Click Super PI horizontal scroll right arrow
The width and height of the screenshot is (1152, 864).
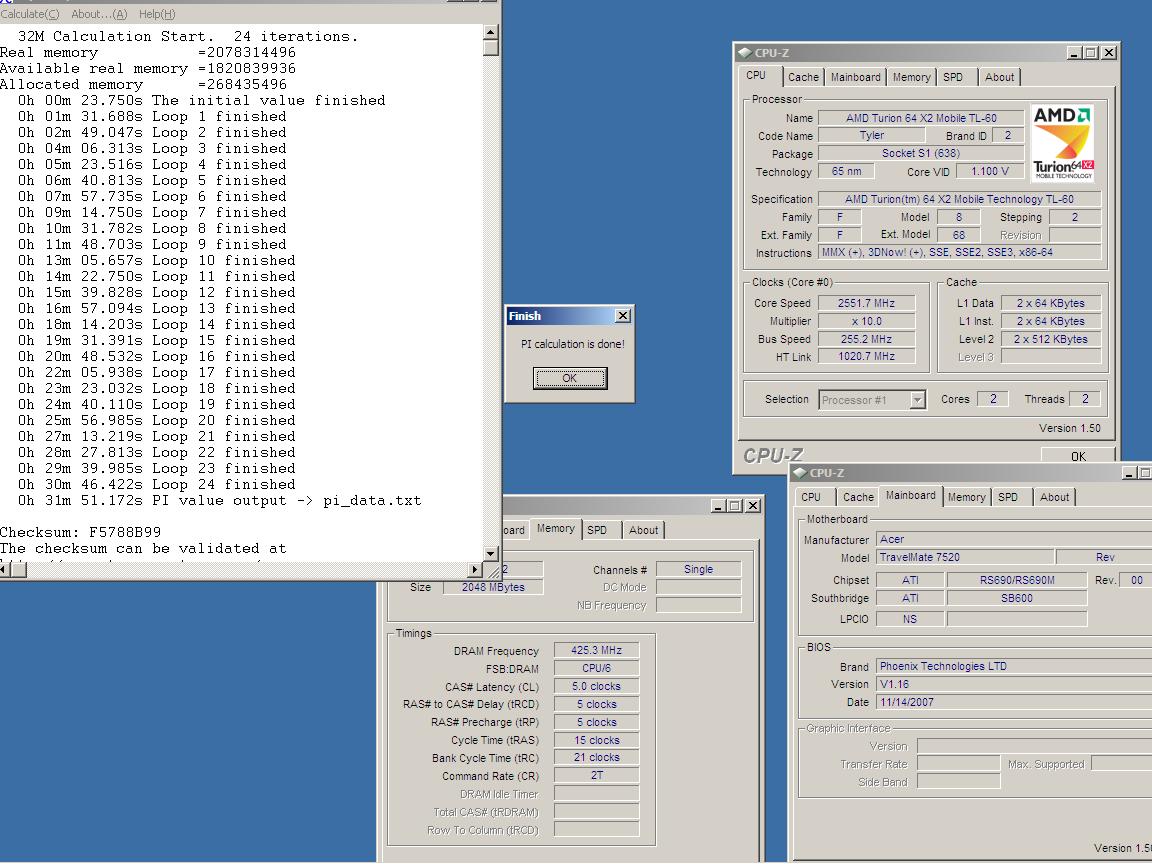(x=475, y=569)
